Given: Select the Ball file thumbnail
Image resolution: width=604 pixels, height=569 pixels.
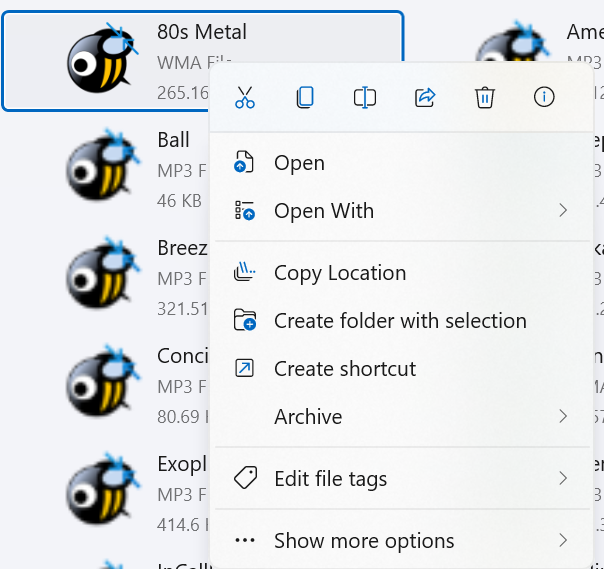Looking at the screenshot, I should point(102,165).
